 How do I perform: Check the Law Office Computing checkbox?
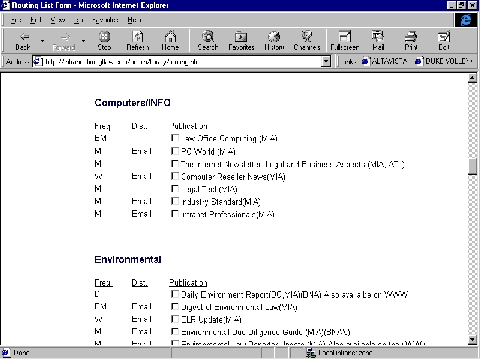175,138
